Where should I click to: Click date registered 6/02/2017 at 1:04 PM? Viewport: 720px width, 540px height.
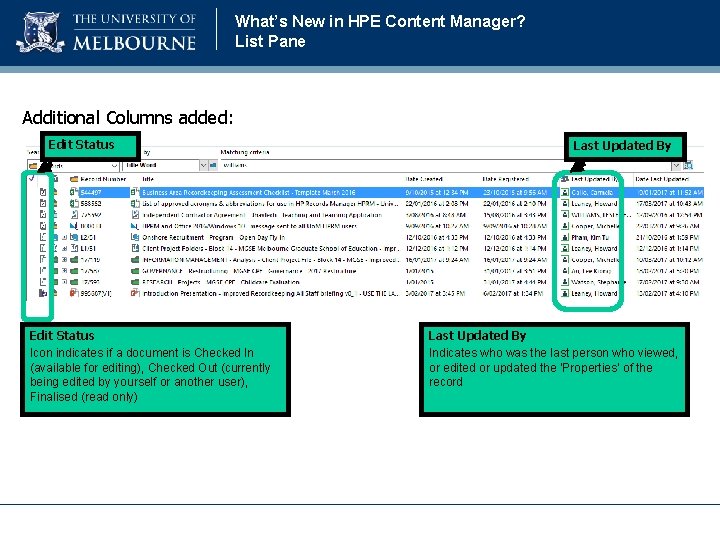(x=513, y=293)
